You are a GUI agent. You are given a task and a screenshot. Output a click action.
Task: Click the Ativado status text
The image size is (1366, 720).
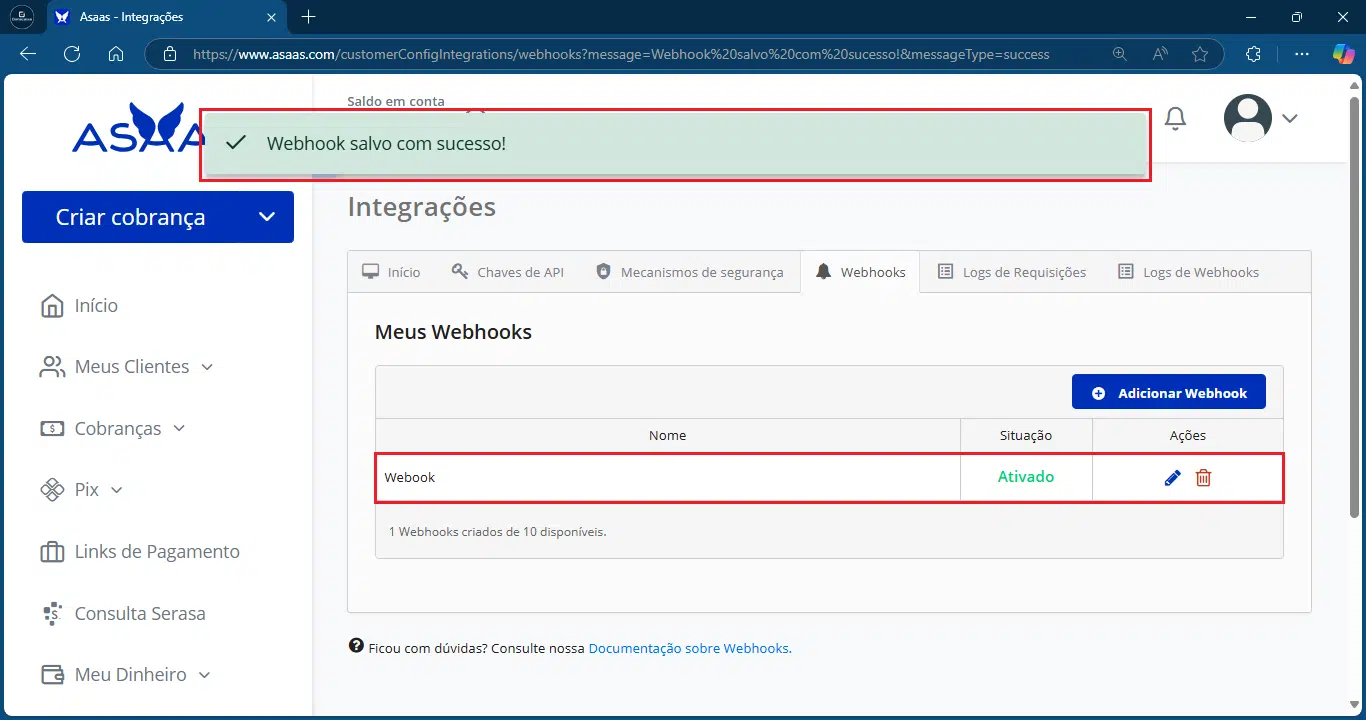[x=1026, y=477]
